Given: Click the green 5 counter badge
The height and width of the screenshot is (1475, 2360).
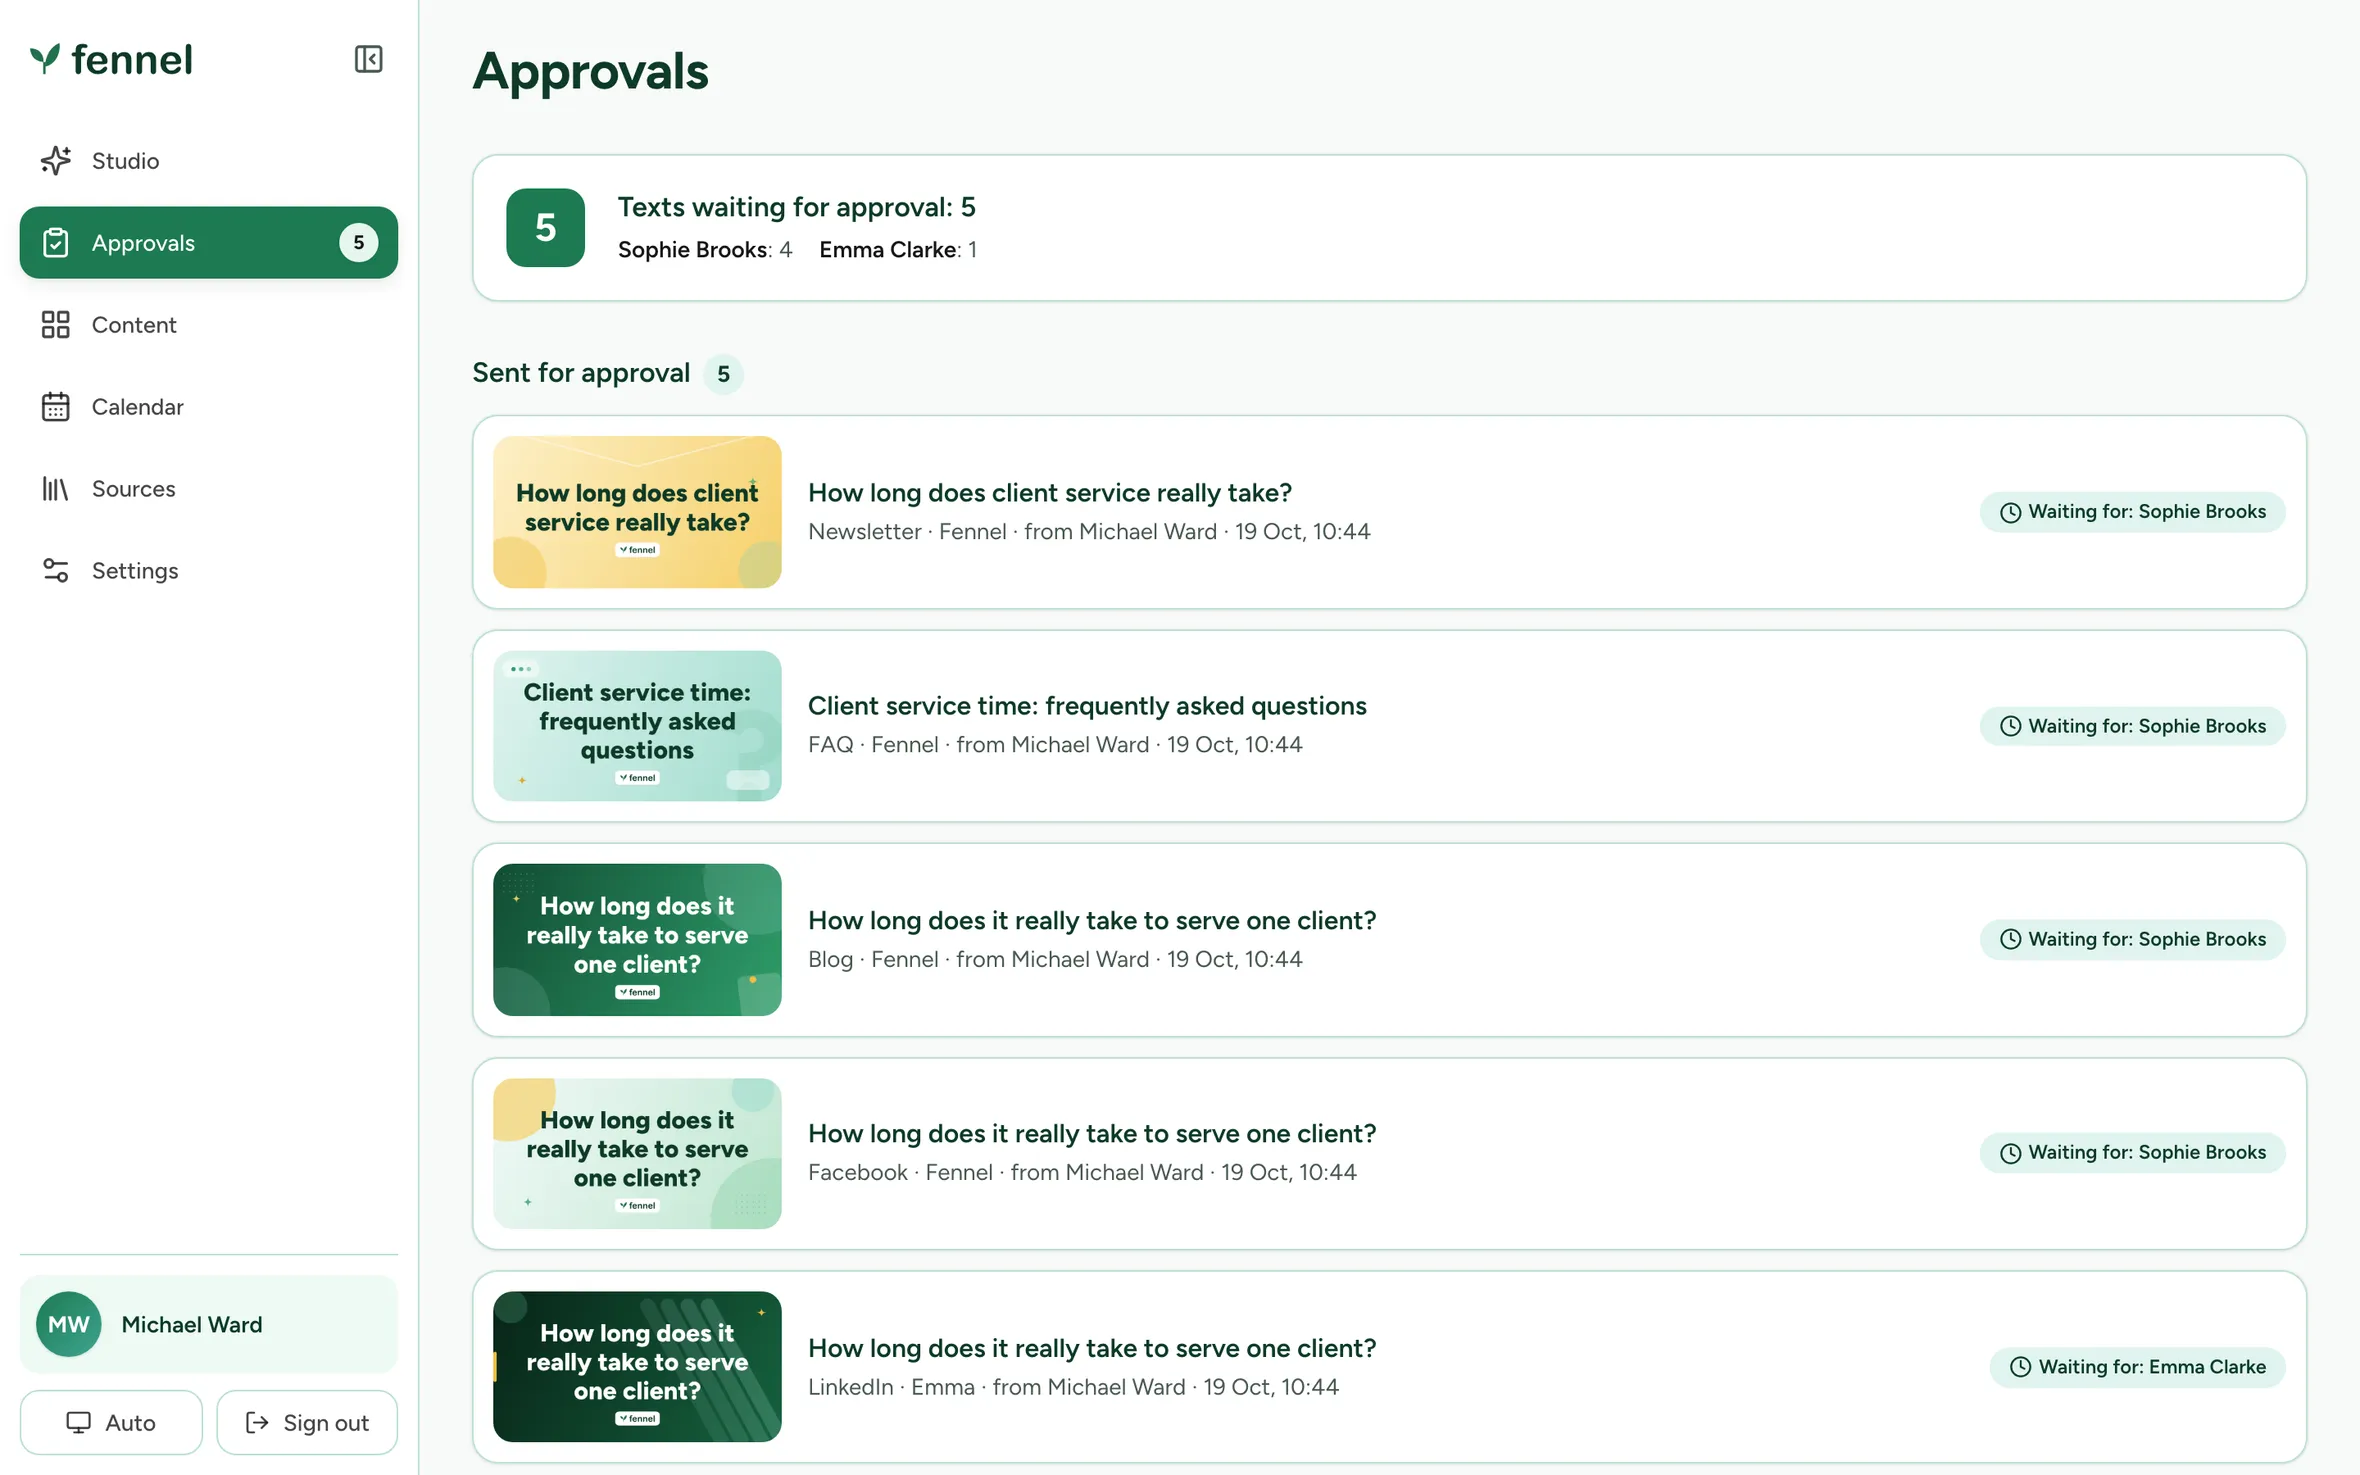Looking at the screenshot, I should (545, 227).
